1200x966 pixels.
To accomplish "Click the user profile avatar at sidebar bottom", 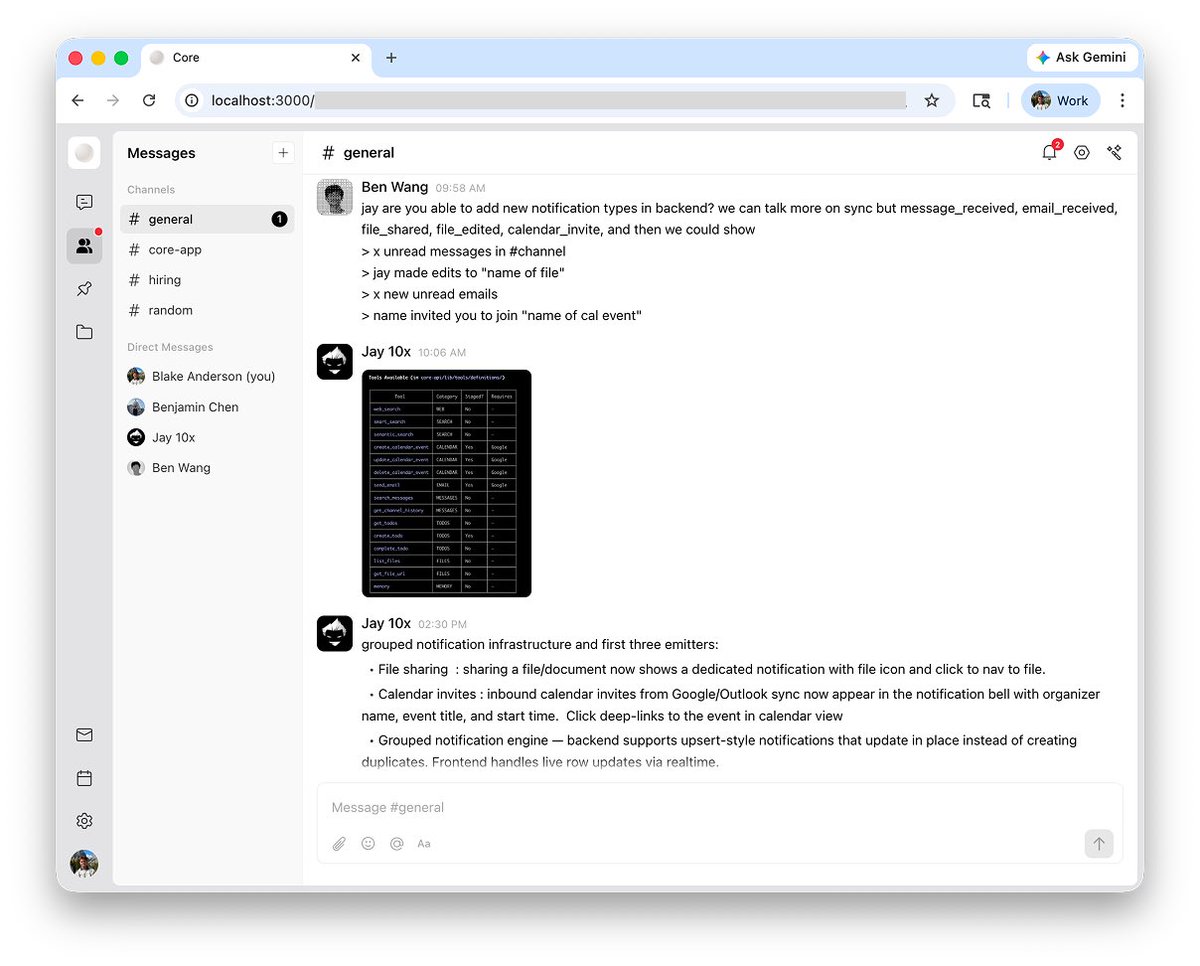I will pyautogui.click(x=84, y=864).
